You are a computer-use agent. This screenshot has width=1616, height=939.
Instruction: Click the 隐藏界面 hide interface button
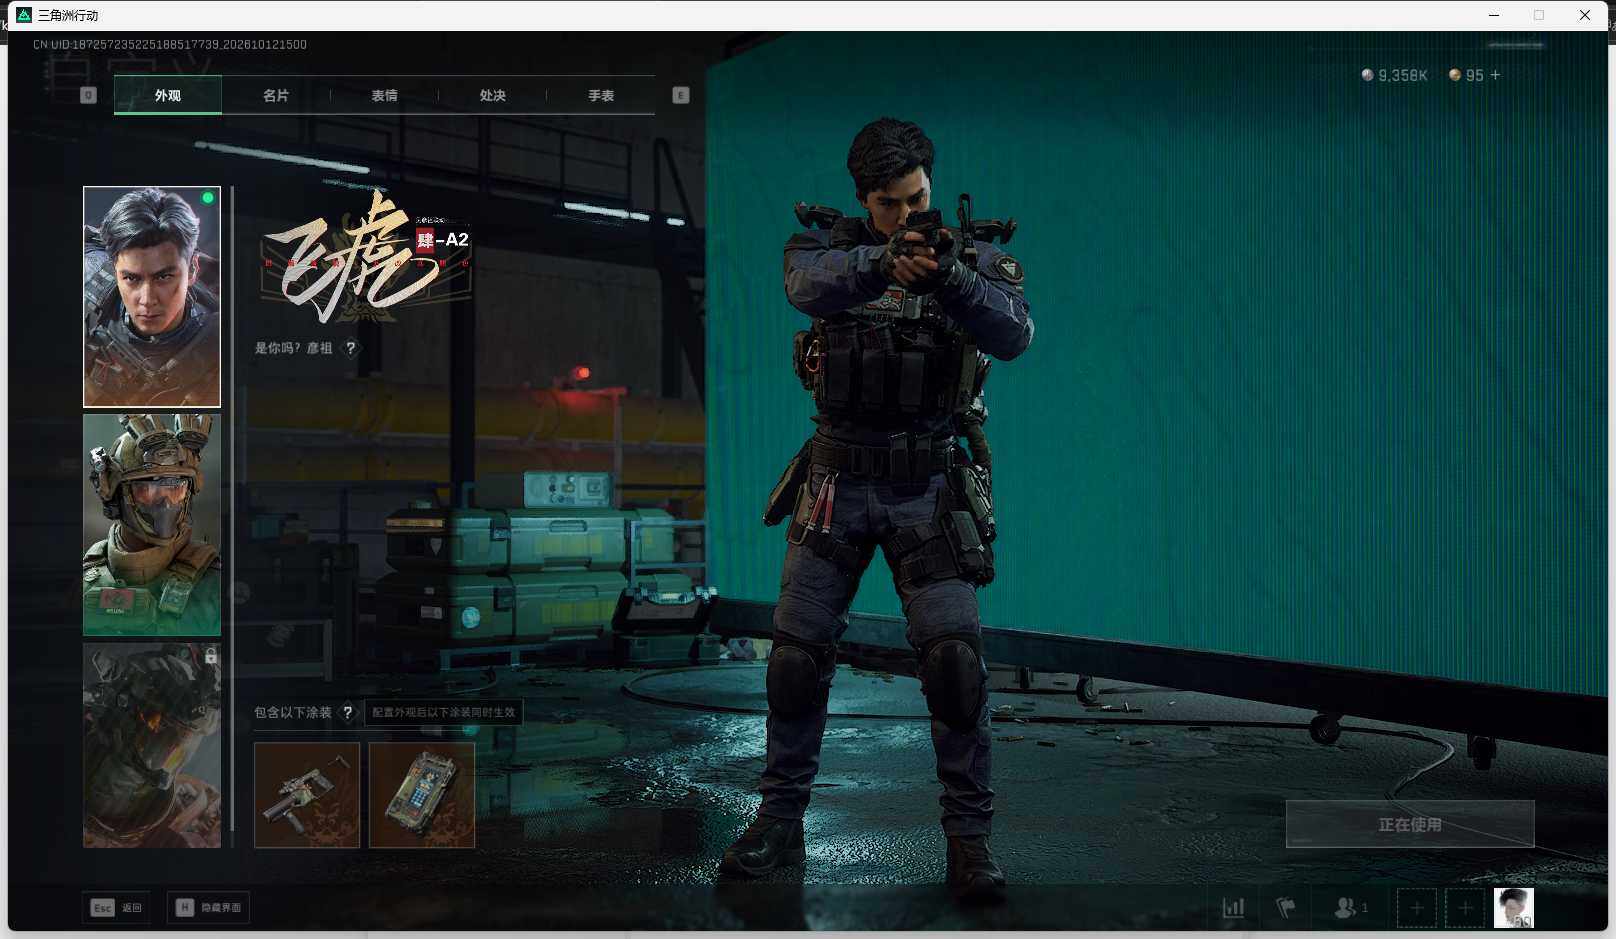pos(208,908)
